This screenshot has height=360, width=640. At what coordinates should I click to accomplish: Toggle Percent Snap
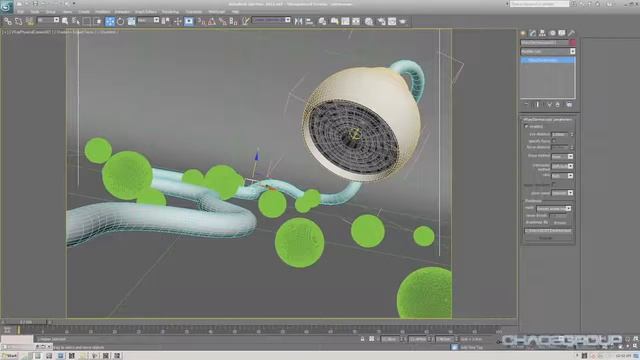[x=223, y=21]
